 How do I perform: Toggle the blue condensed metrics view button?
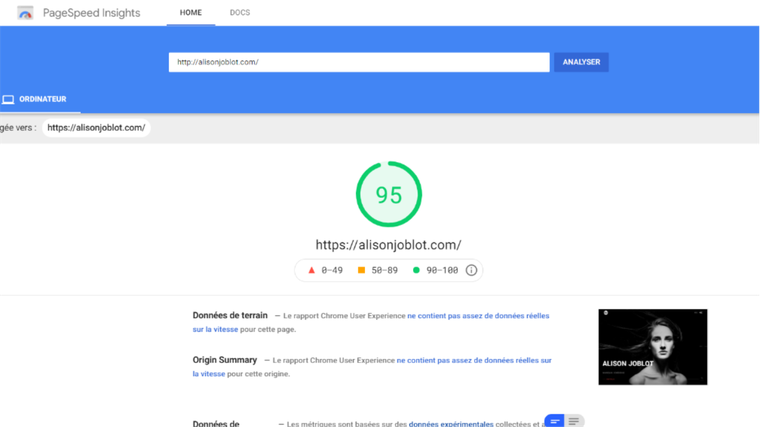tap(554, 421)
